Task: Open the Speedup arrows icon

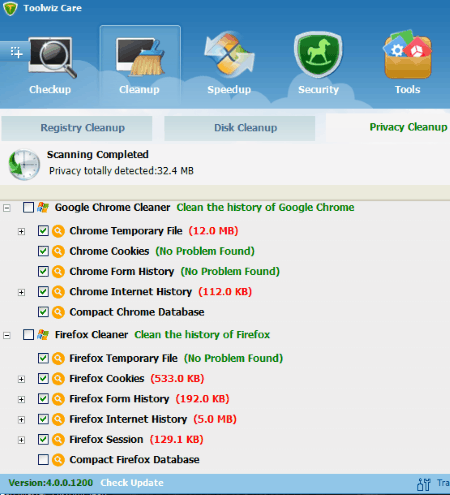Action: click(x=229, y=53)
